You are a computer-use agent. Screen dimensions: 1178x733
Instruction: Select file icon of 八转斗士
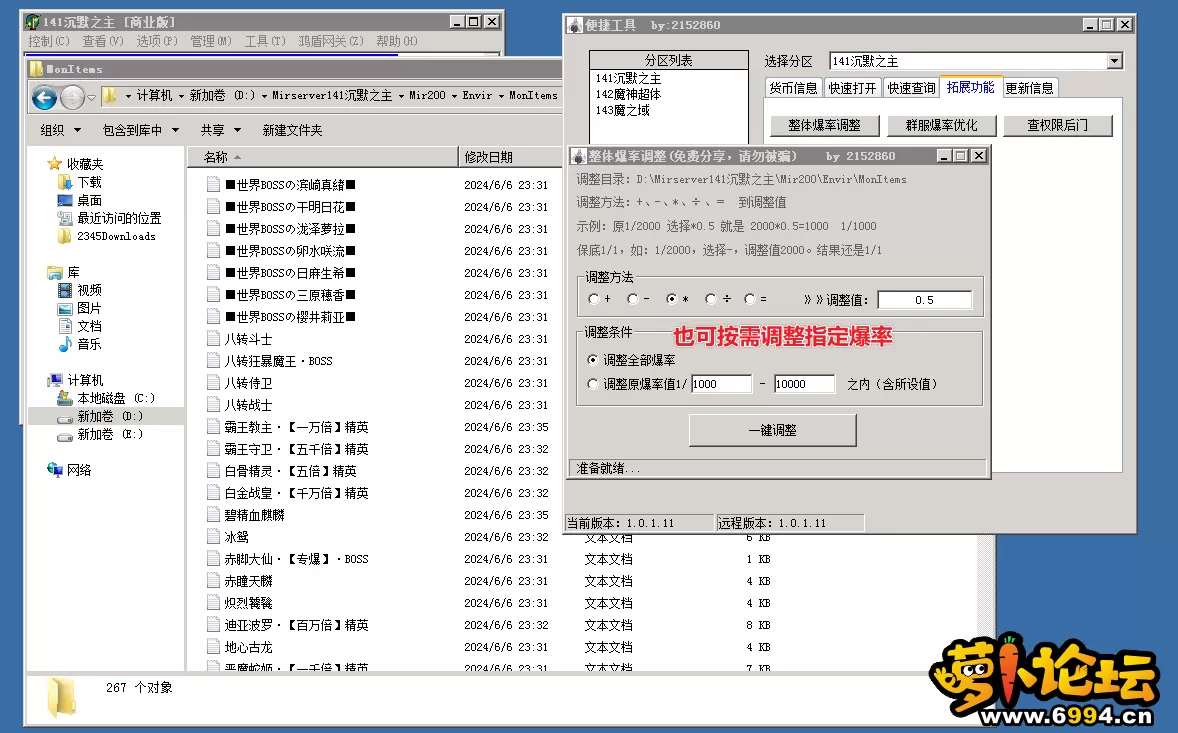tap(213, 339)
